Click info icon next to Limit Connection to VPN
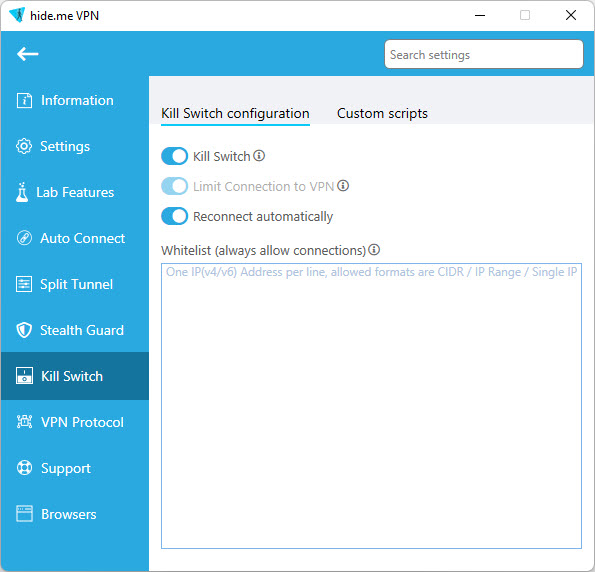This screenshot has height=572, width=595. pos(343,186)
